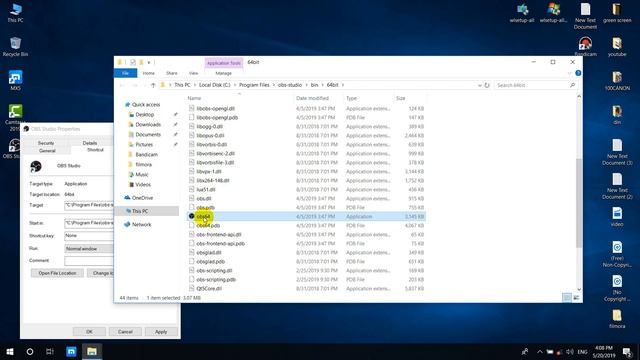The width and height of the screenshot is (640, 360).
Task: Select the obs64.pdb file row
Action: click(x=306, y=225)
